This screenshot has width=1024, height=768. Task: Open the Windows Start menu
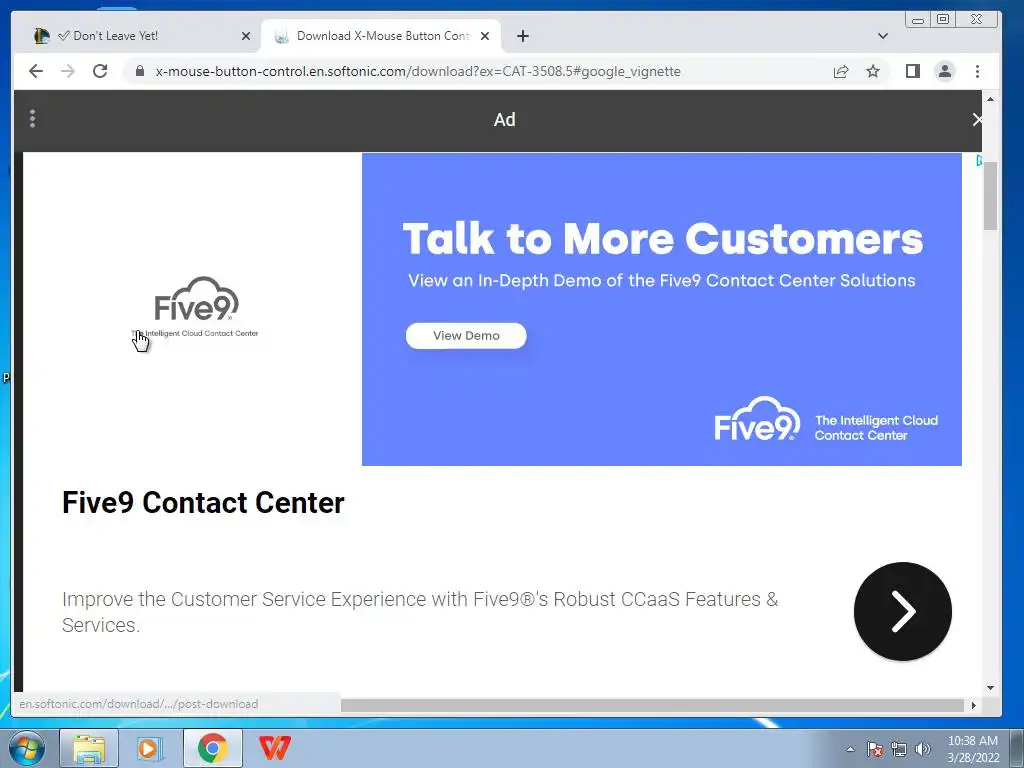[27, 749]
